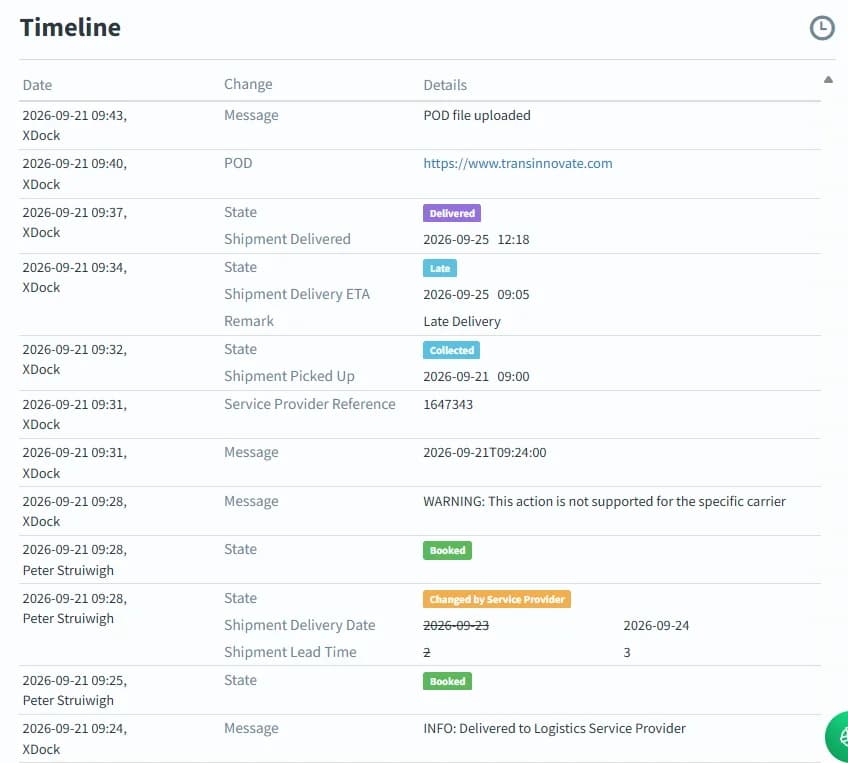Open the transinnovate.com POD link

point(518,163)
